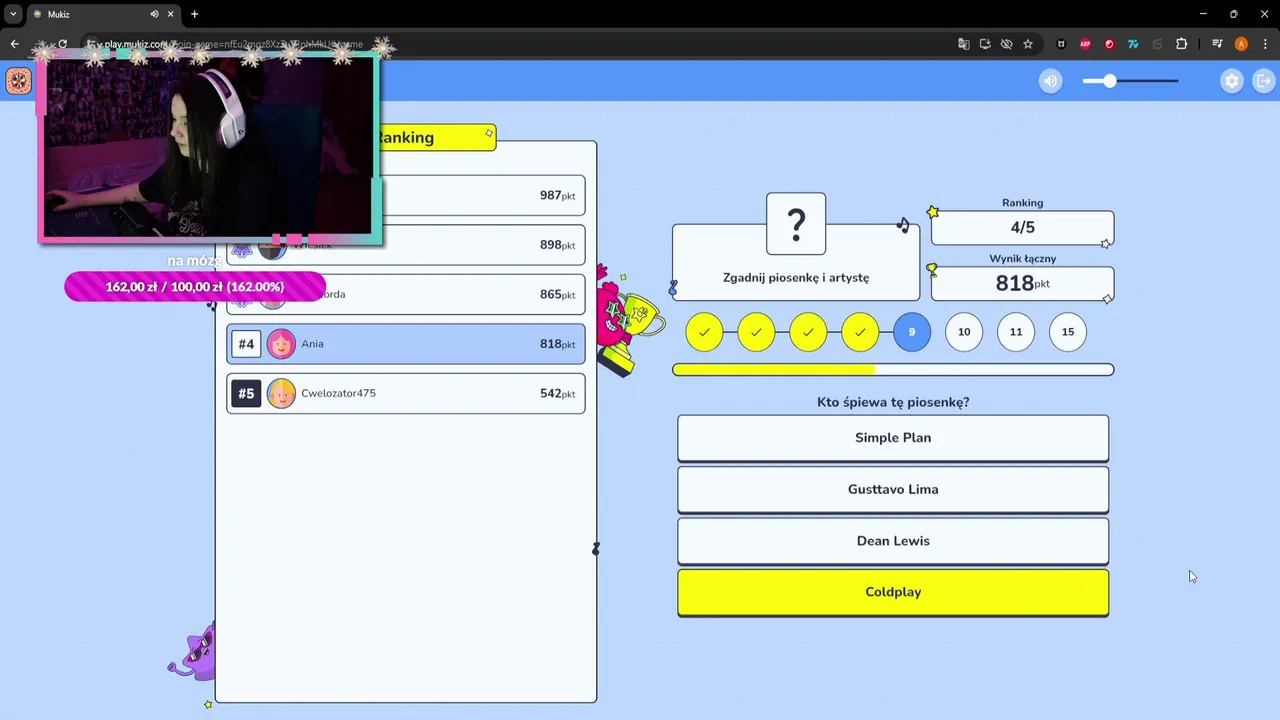Click the round 10 circle

coord(964,332)
